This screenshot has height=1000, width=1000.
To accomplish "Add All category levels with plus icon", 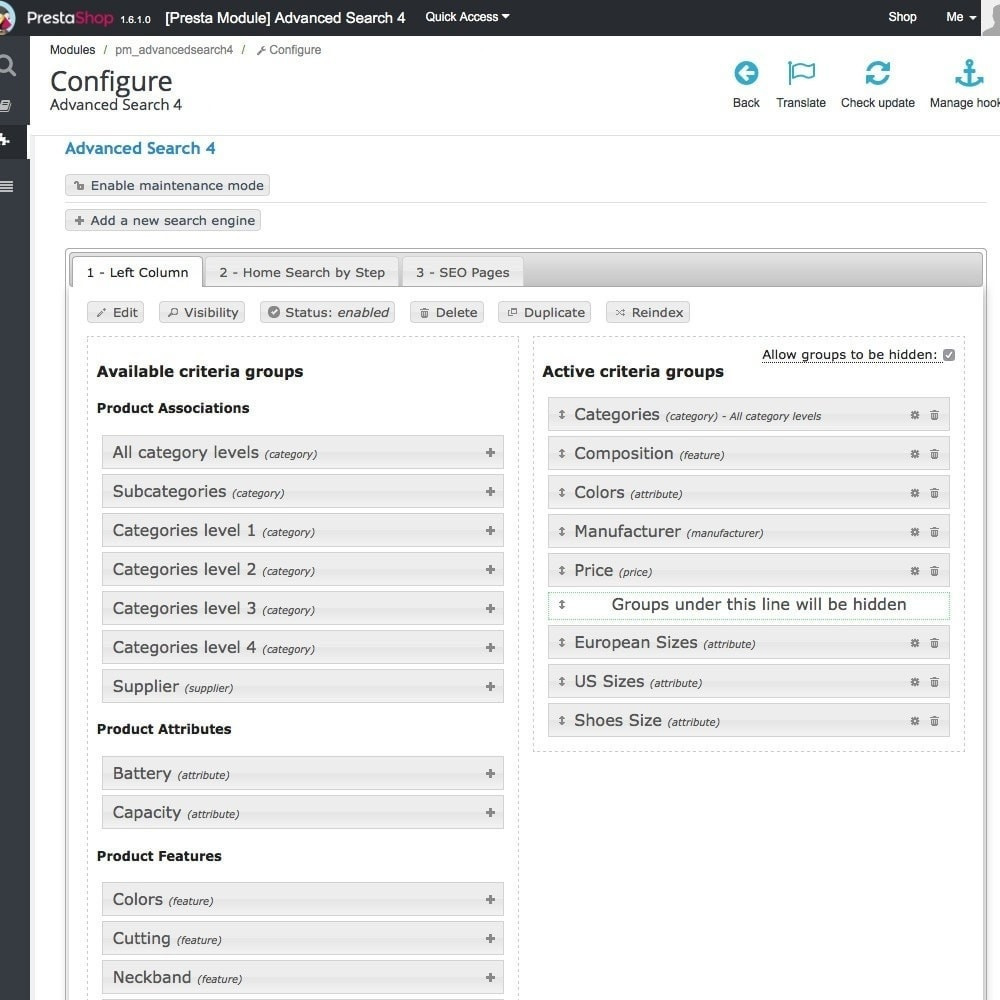I will click(490, 452).
